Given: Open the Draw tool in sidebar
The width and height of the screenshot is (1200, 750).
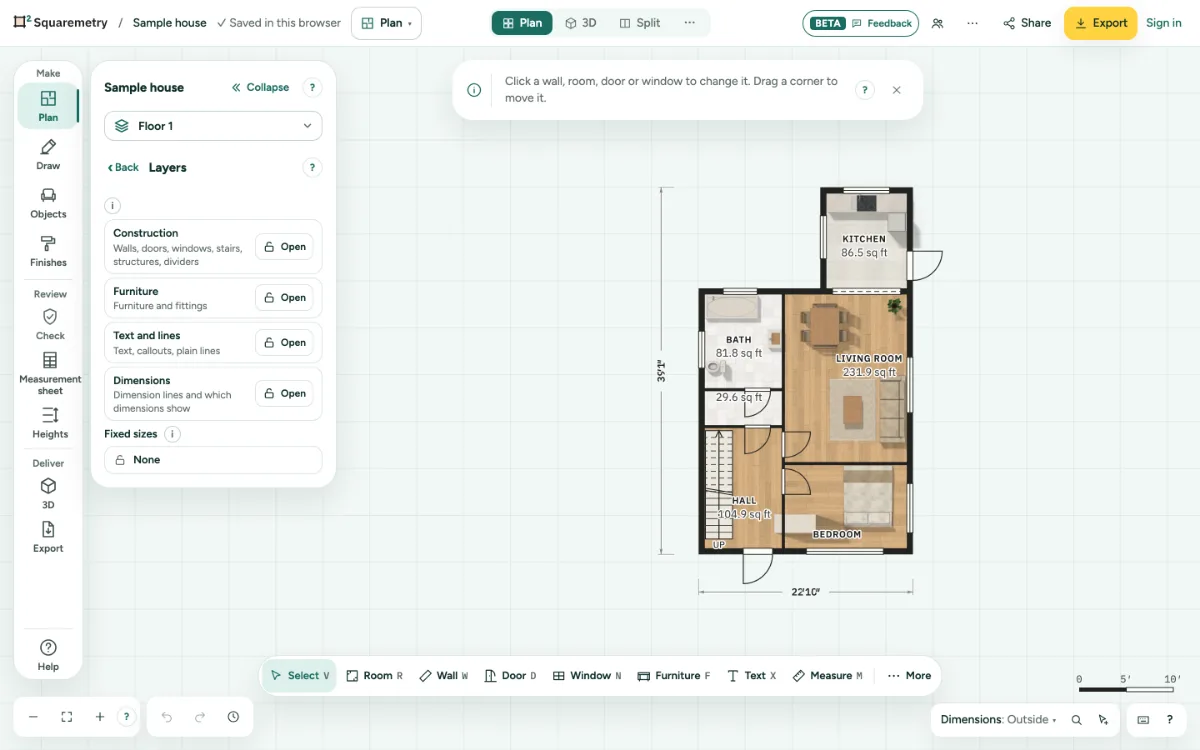Looking at the screenshot, I should (x=48, y=155).
